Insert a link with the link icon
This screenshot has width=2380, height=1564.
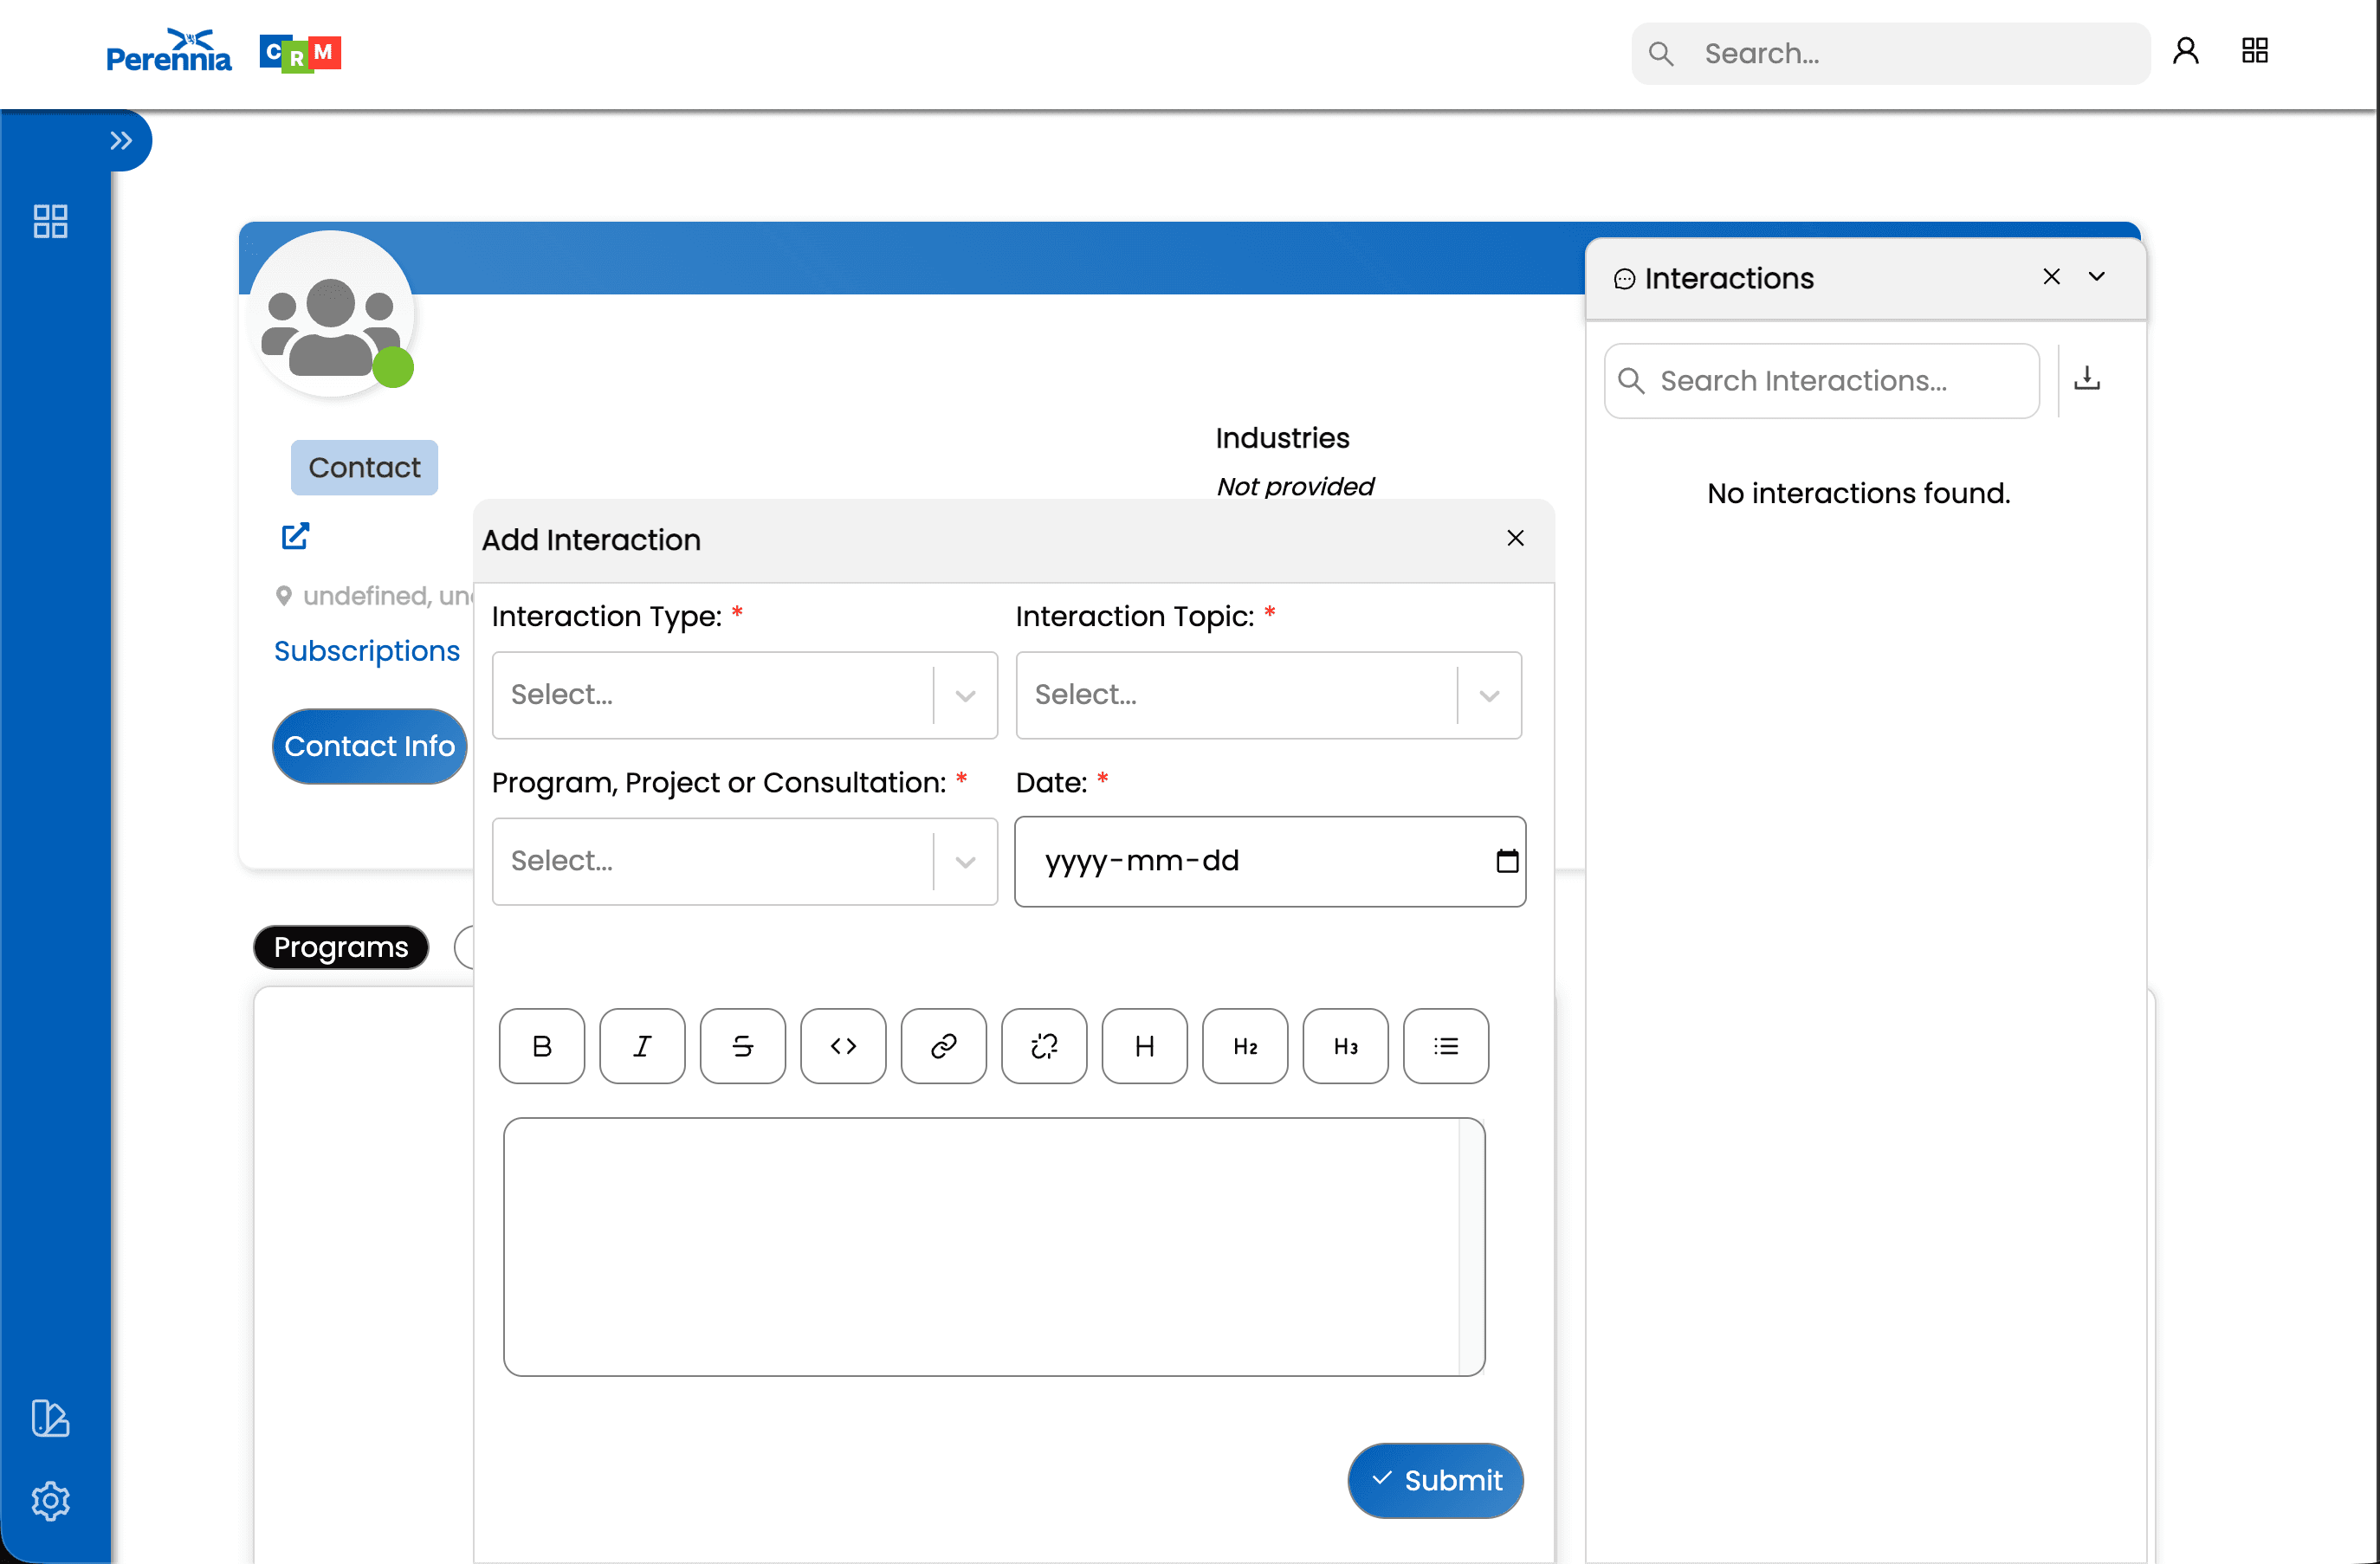(x=944, y=1046)
